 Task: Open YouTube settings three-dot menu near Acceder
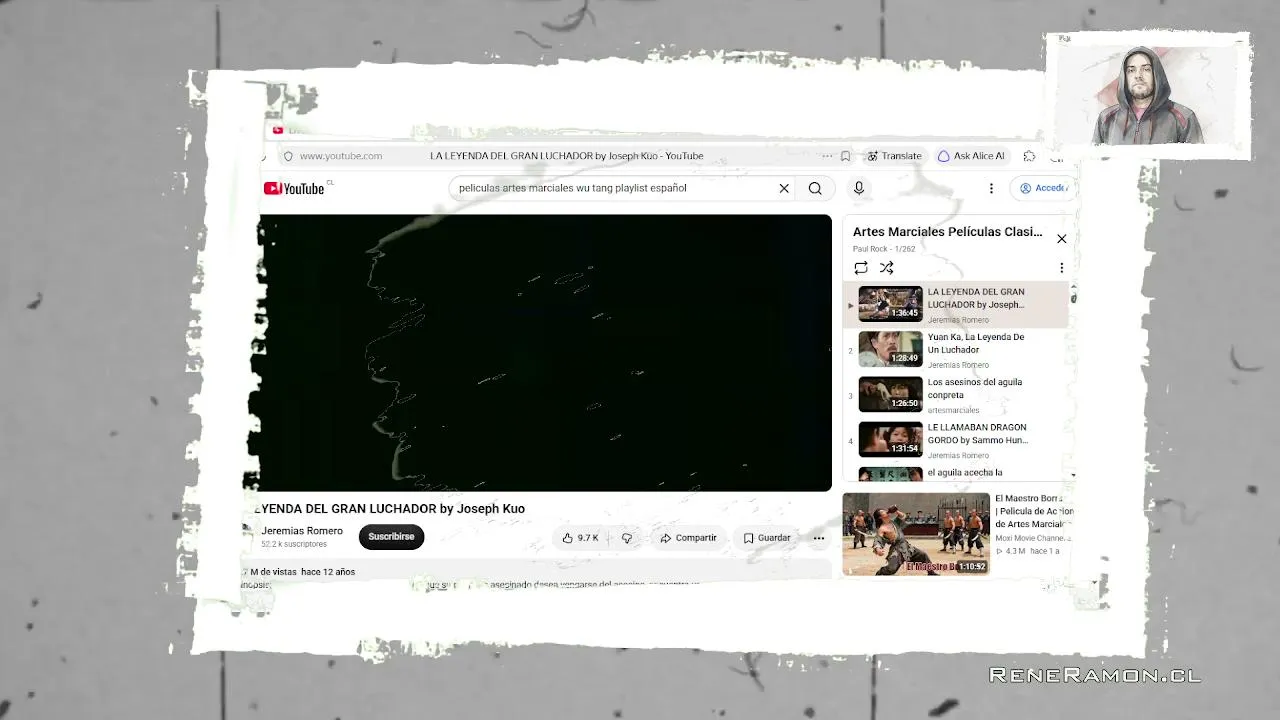click(991, 188)
